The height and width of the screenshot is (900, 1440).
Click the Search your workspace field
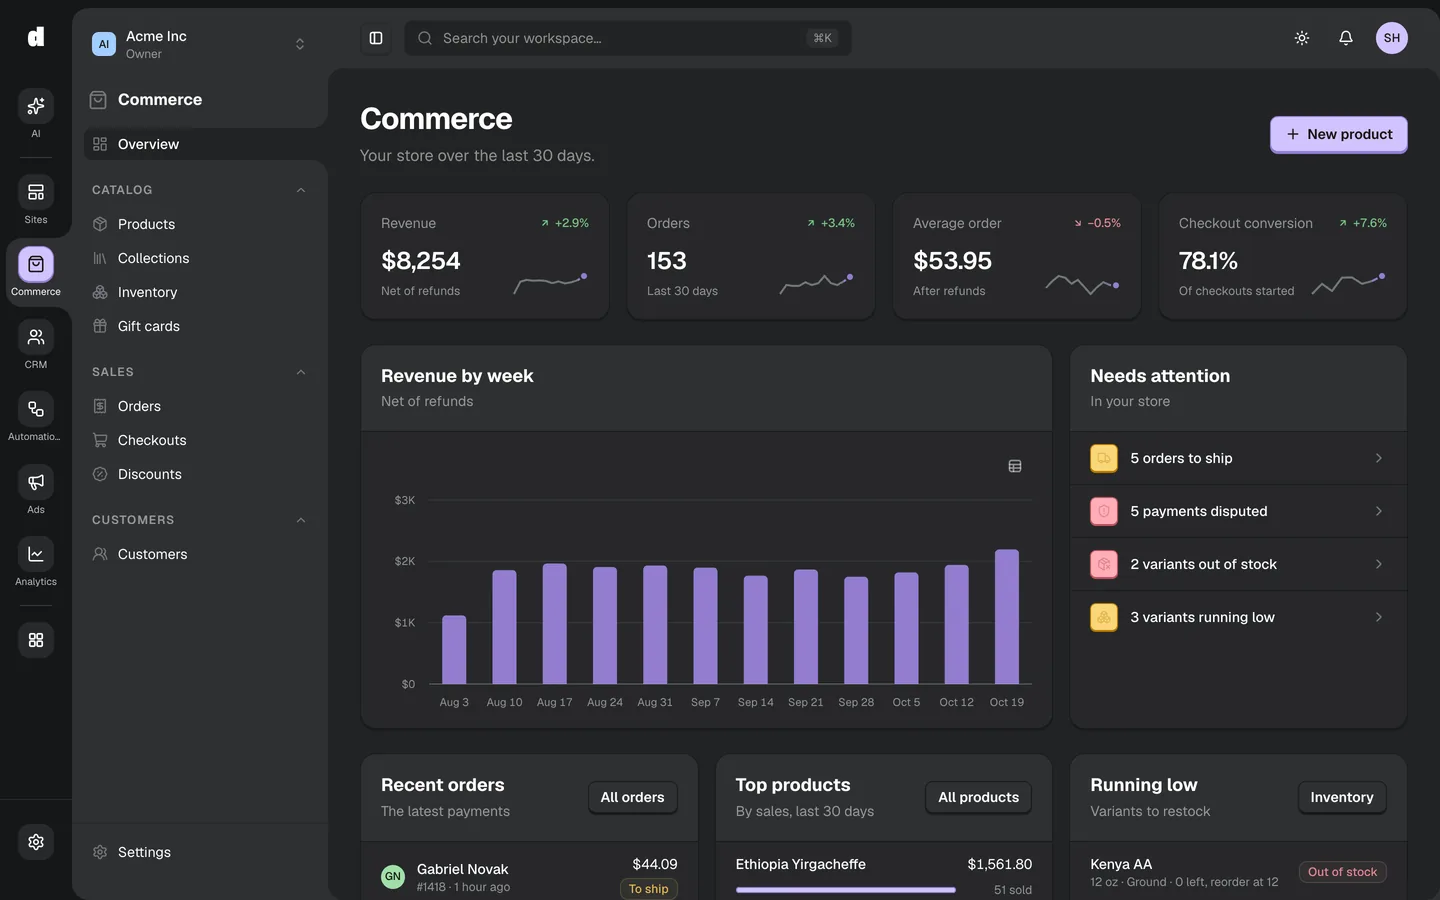[628, 38]
